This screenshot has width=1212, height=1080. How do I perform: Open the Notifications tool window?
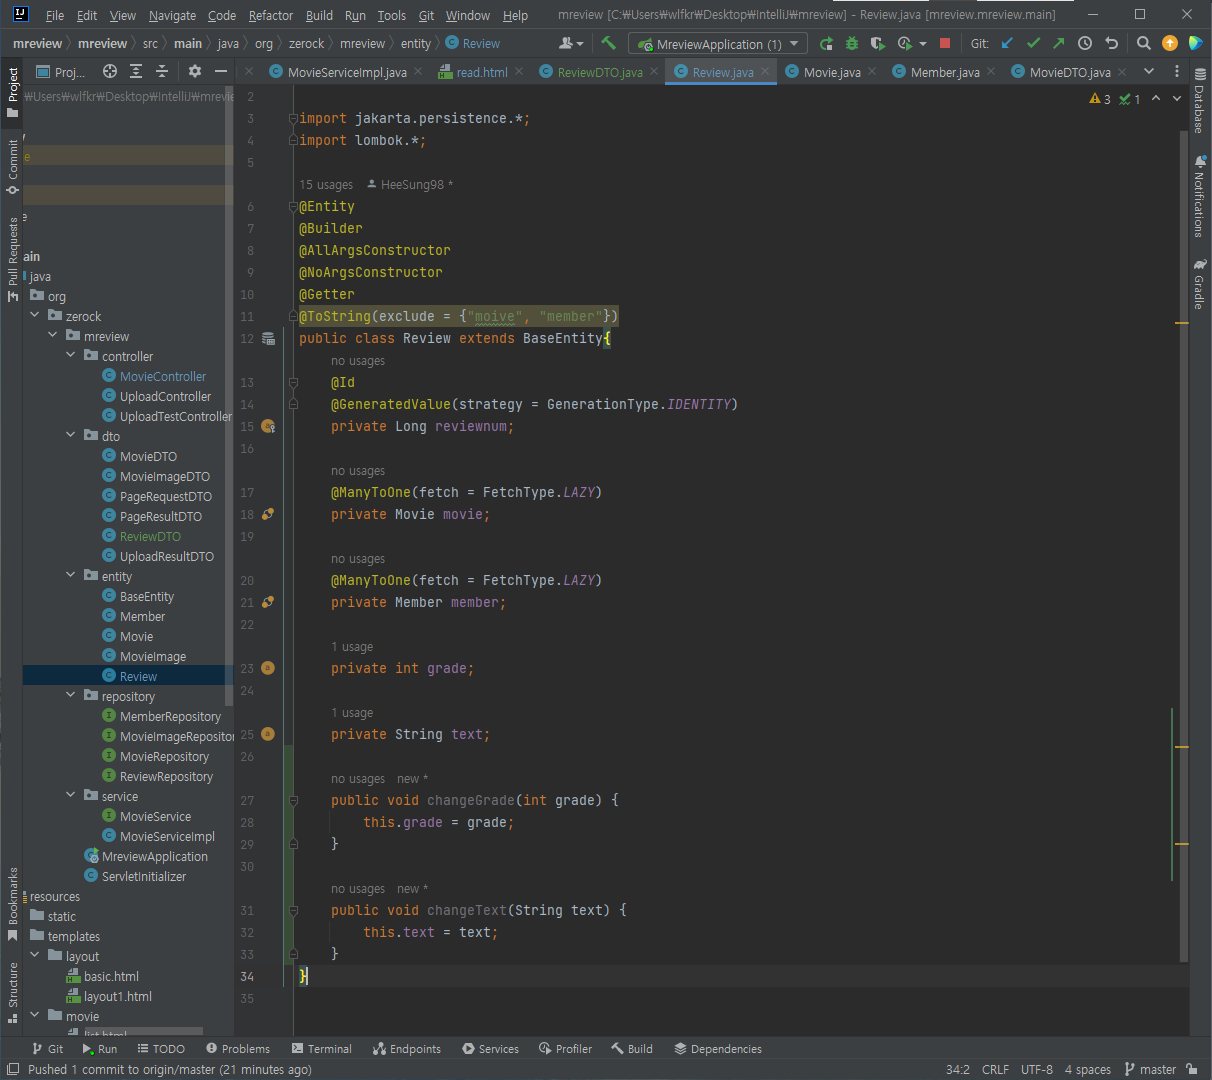pos(1199,196)
